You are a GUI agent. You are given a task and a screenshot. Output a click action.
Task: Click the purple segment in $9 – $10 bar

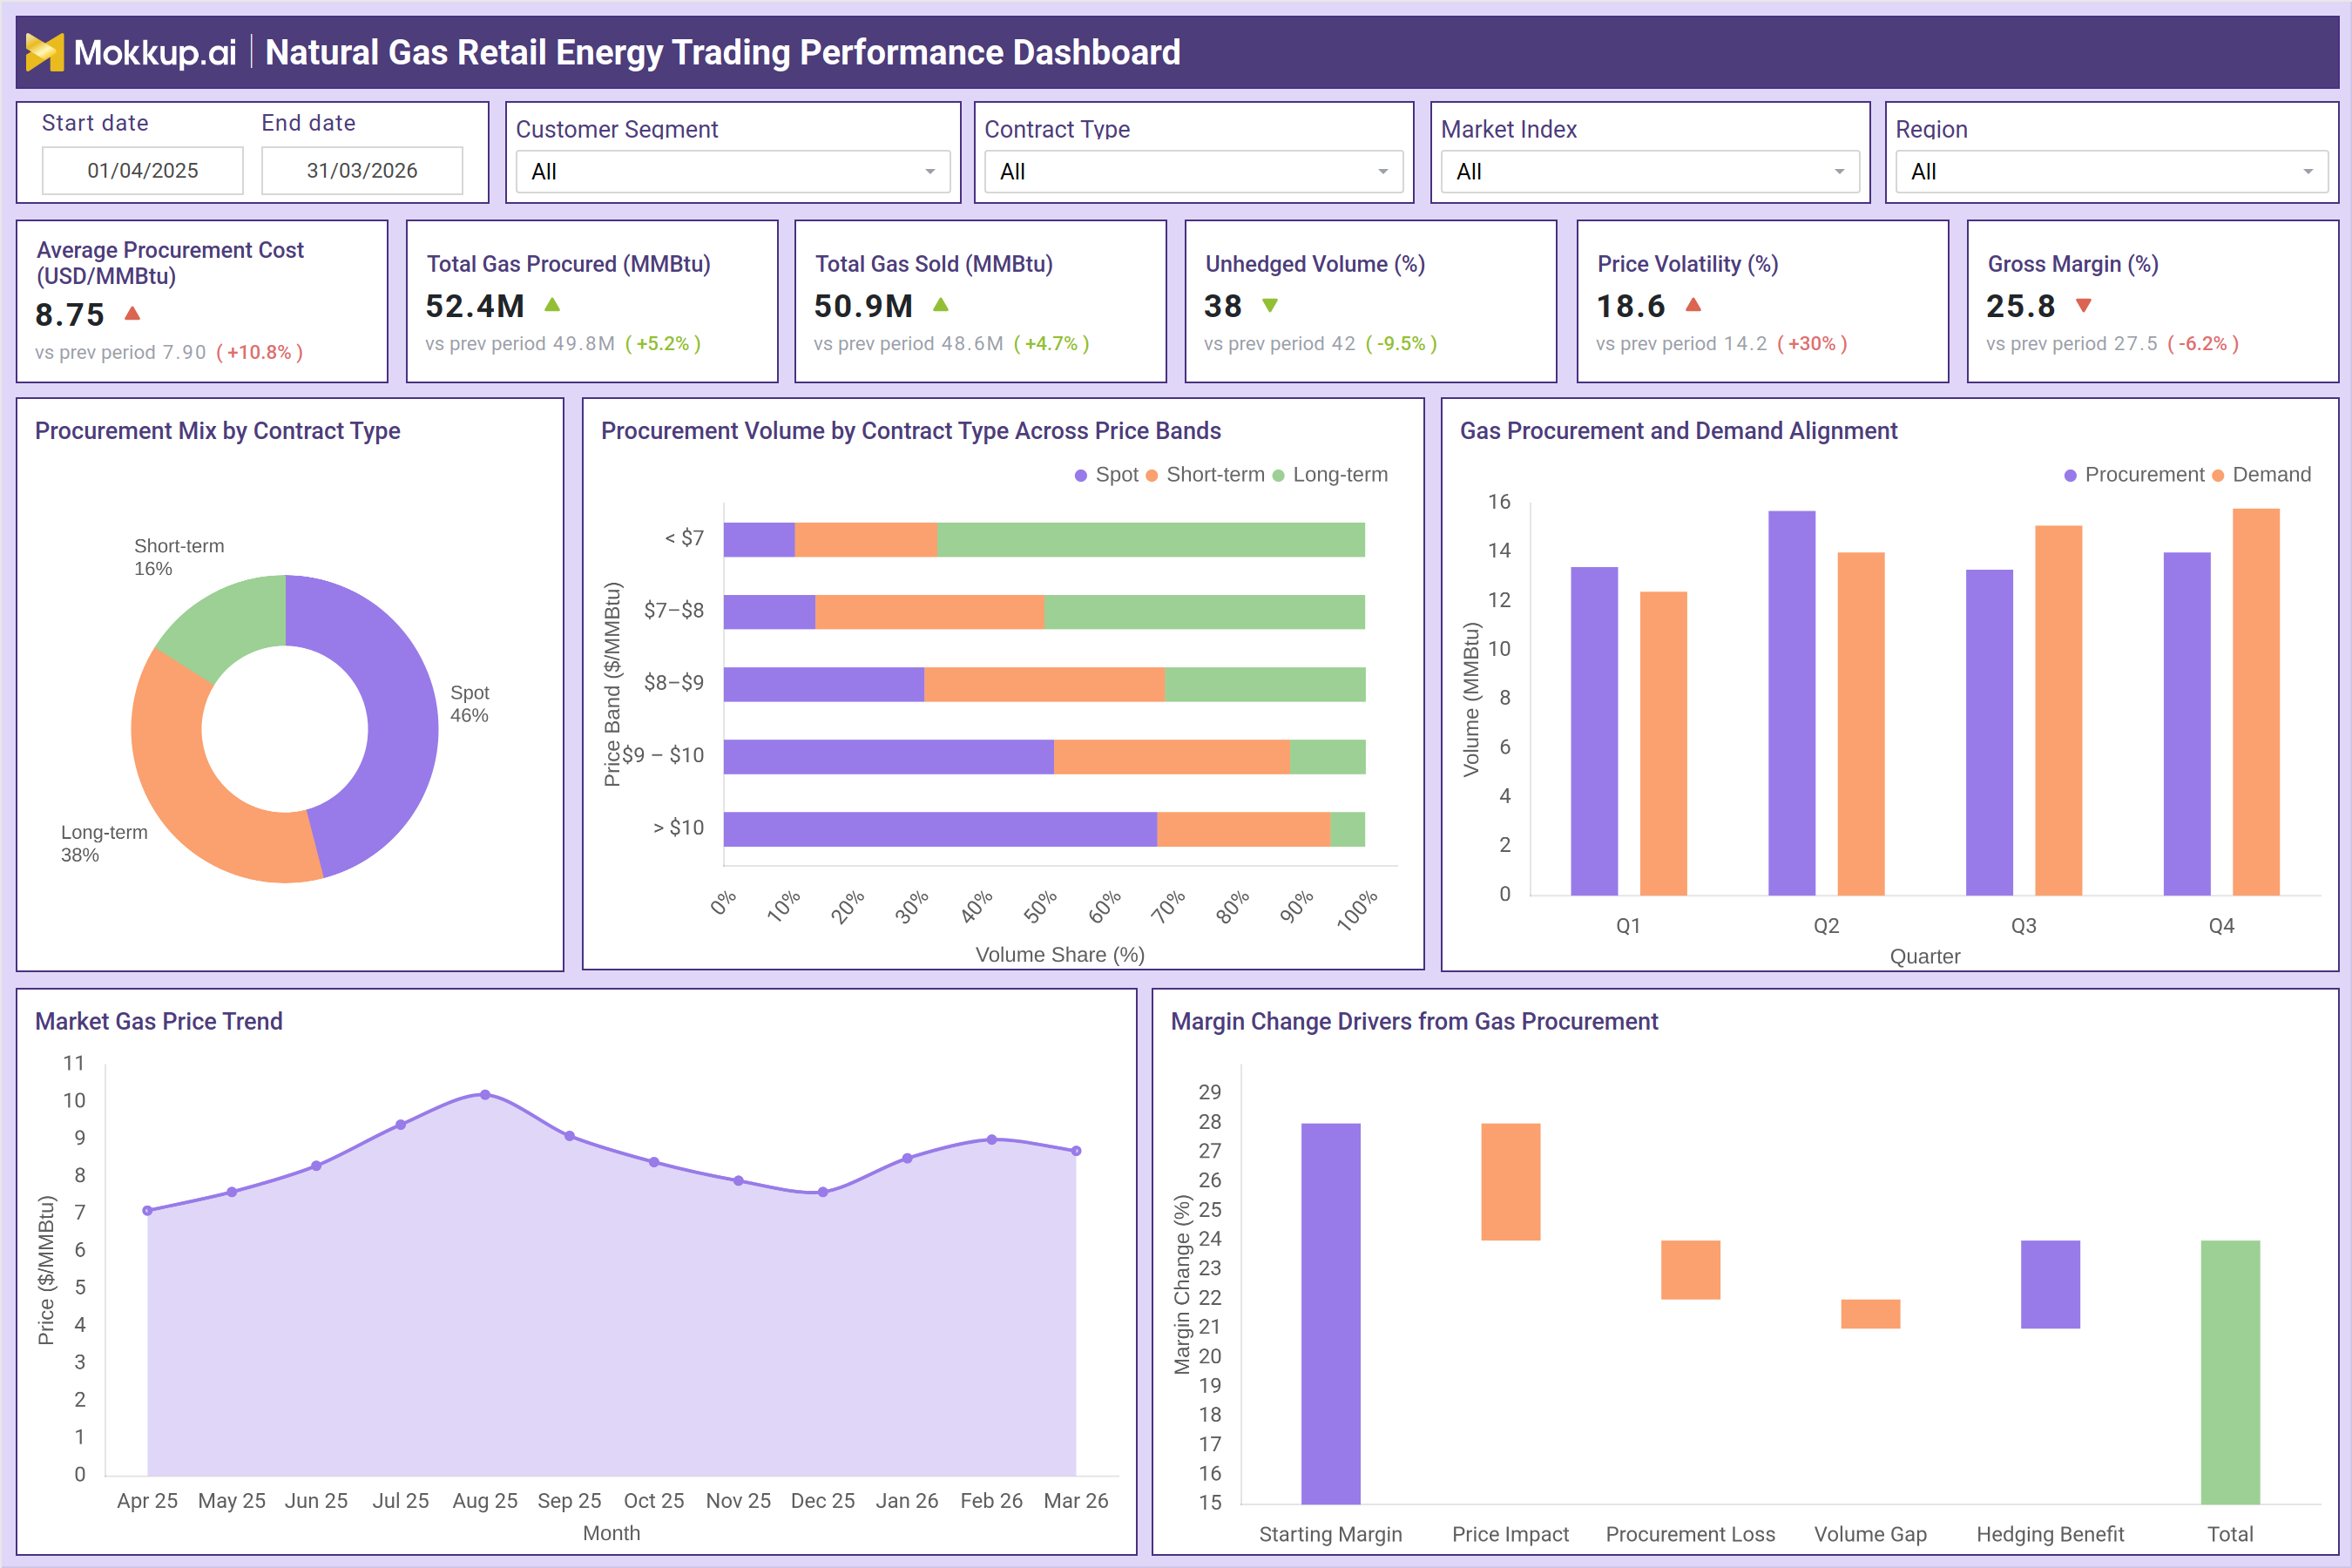888,757
